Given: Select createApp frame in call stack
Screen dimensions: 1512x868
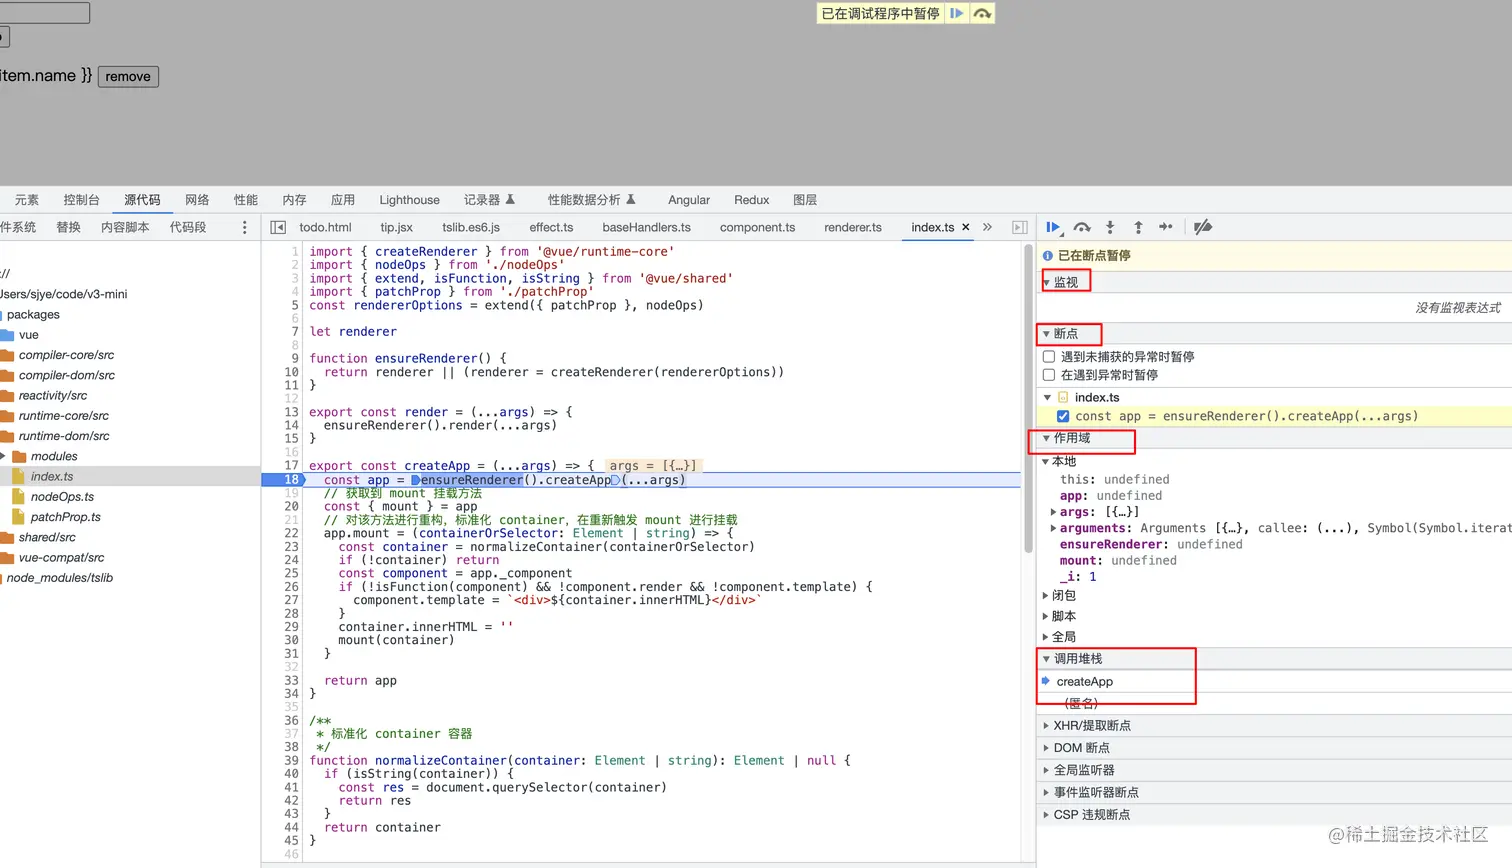Looking at the screenshot, I should (x=1084, y=681).
